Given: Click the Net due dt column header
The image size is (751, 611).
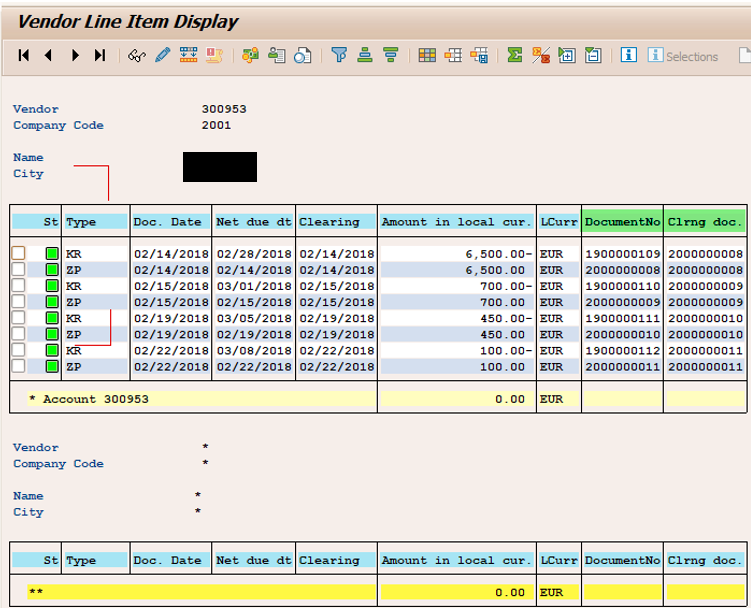Looking at the screenshot, I should [254, 222].
